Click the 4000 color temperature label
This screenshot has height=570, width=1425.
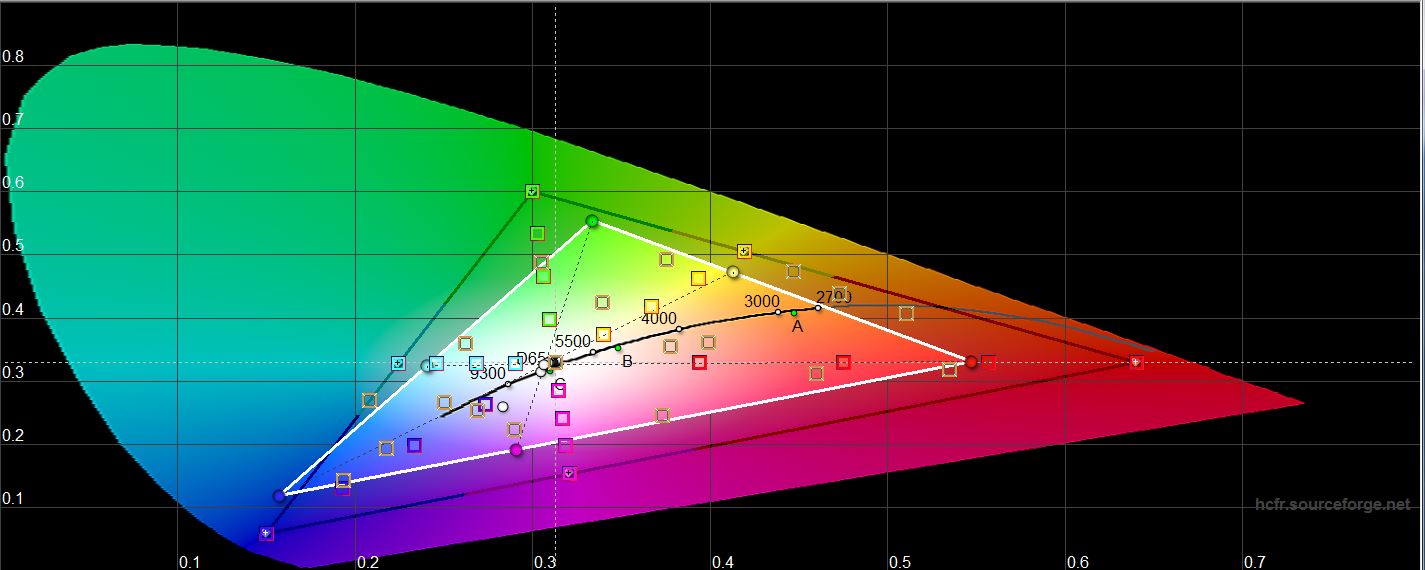click(x=659, y=319)
